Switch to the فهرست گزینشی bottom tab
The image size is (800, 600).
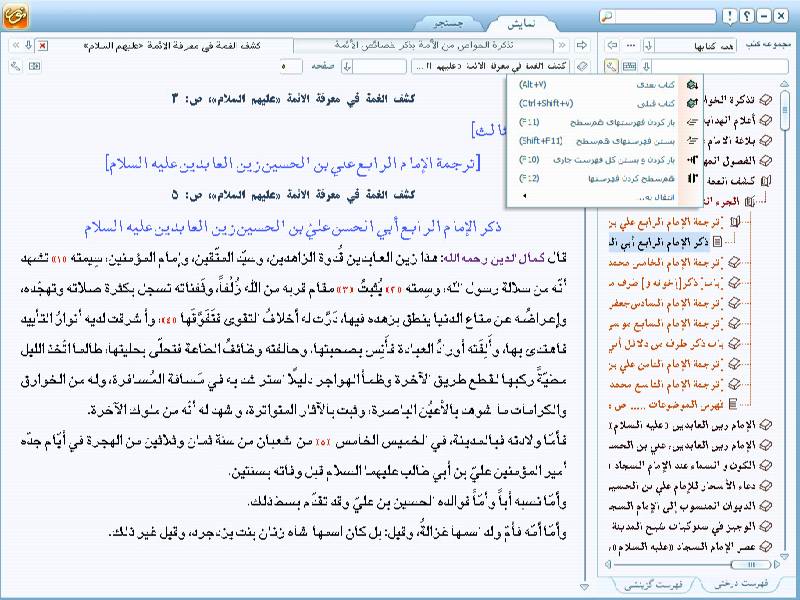pyautogui.click(x=654, y=584)
